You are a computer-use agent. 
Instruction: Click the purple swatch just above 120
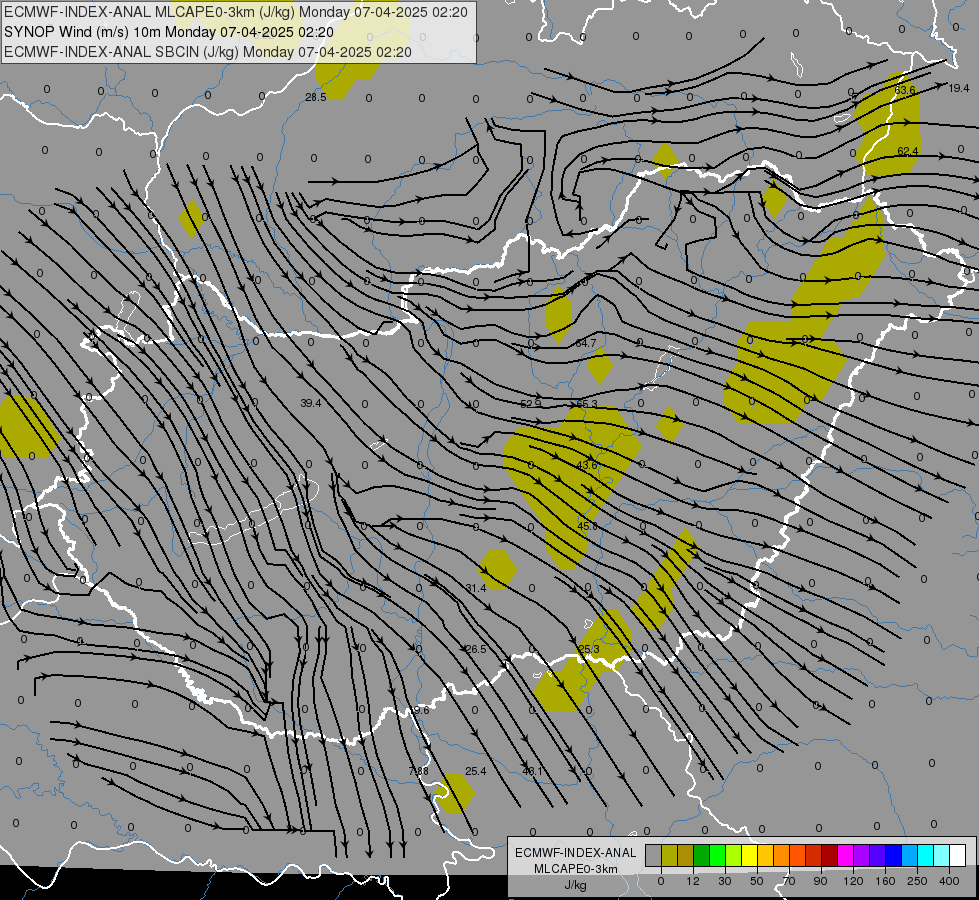pyautogui.click(x=862, y=856)
